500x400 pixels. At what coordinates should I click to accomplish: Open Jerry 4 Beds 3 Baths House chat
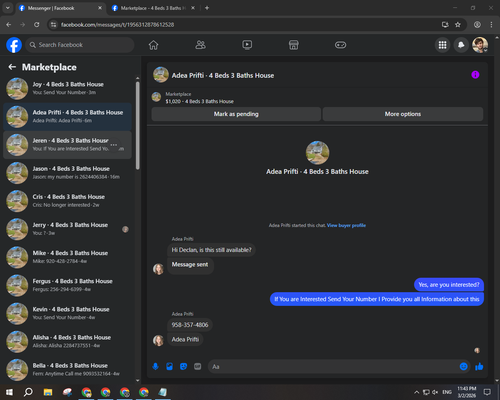tap(67, 229)
